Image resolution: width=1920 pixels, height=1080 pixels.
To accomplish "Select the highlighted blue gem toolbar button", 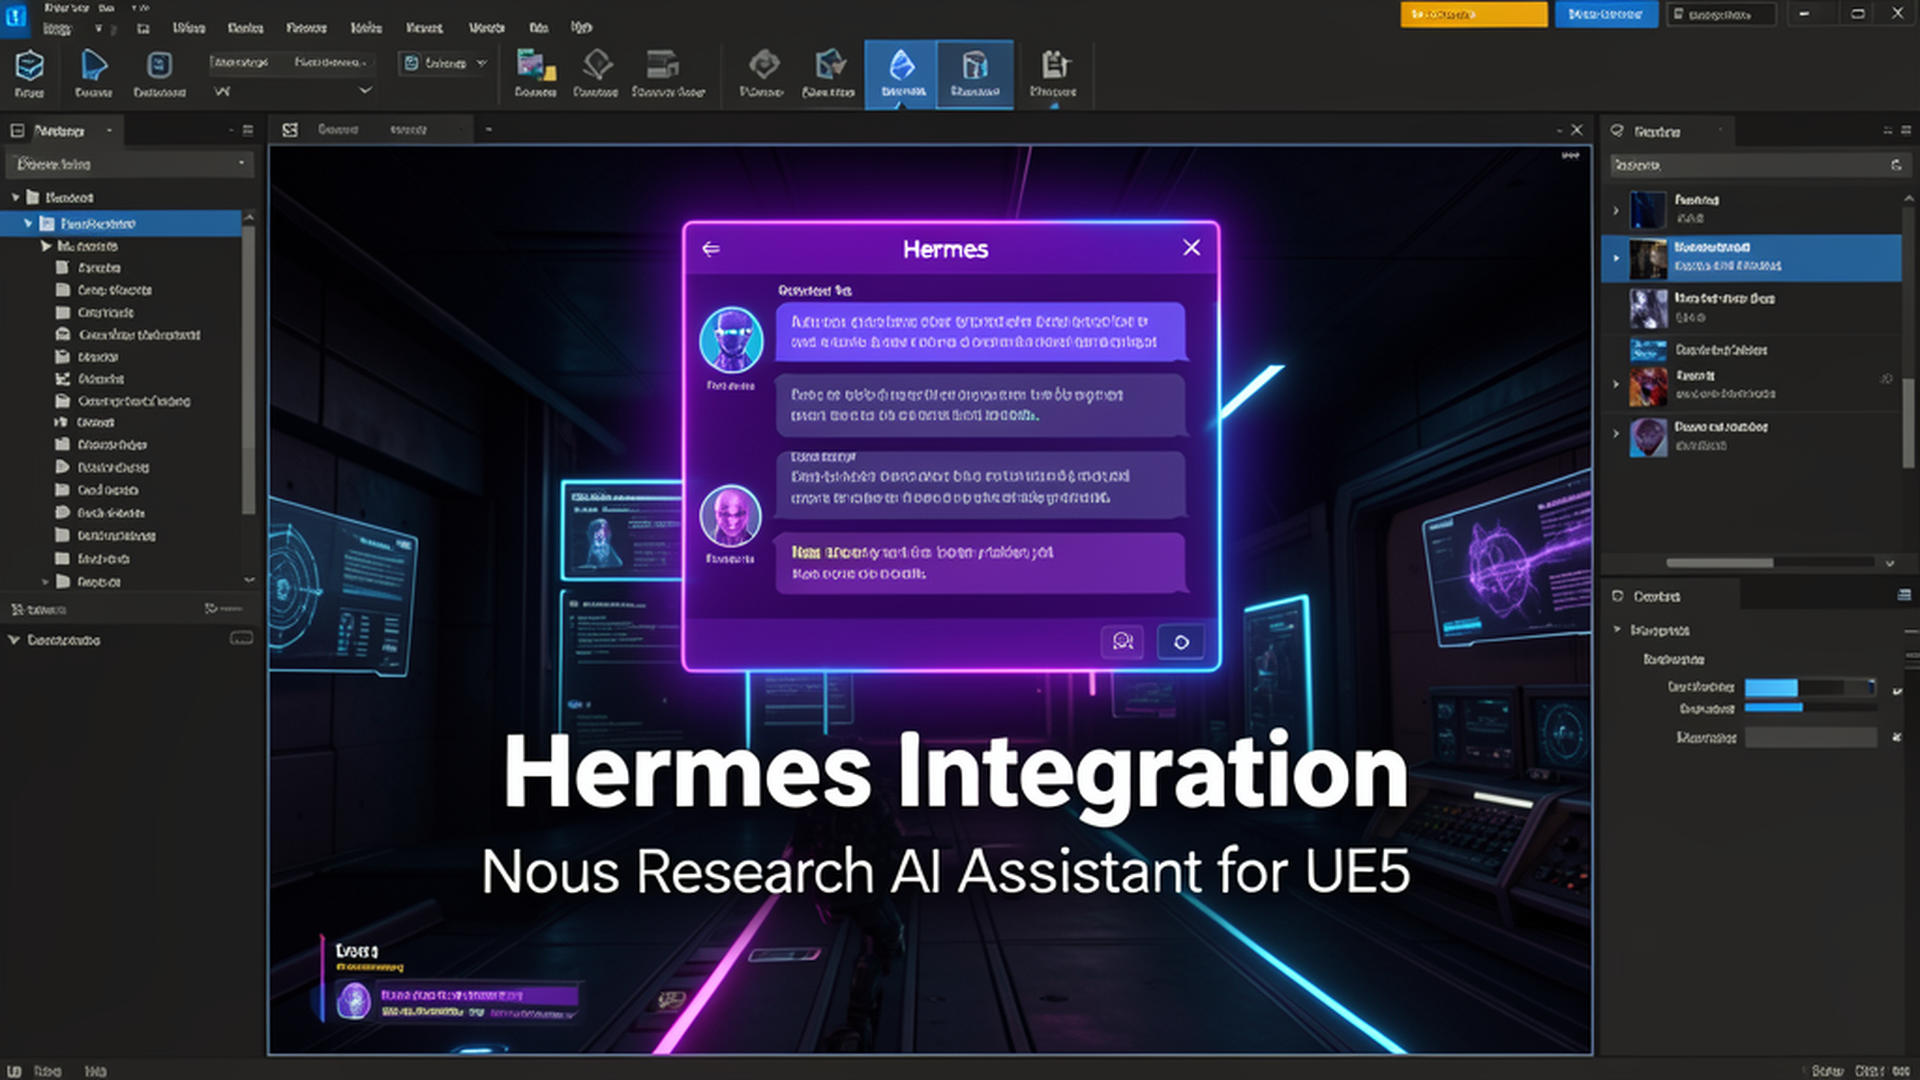I will pyautogui.click(x=902, y=74).
